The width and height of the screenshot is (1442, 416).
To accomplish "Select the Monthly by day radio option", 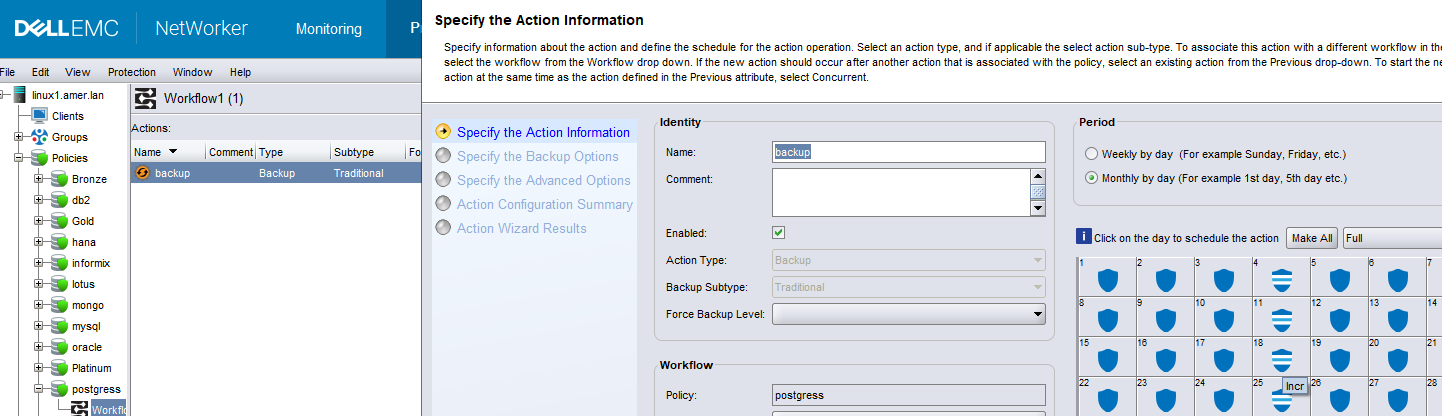I will (x=1091, y=178).
